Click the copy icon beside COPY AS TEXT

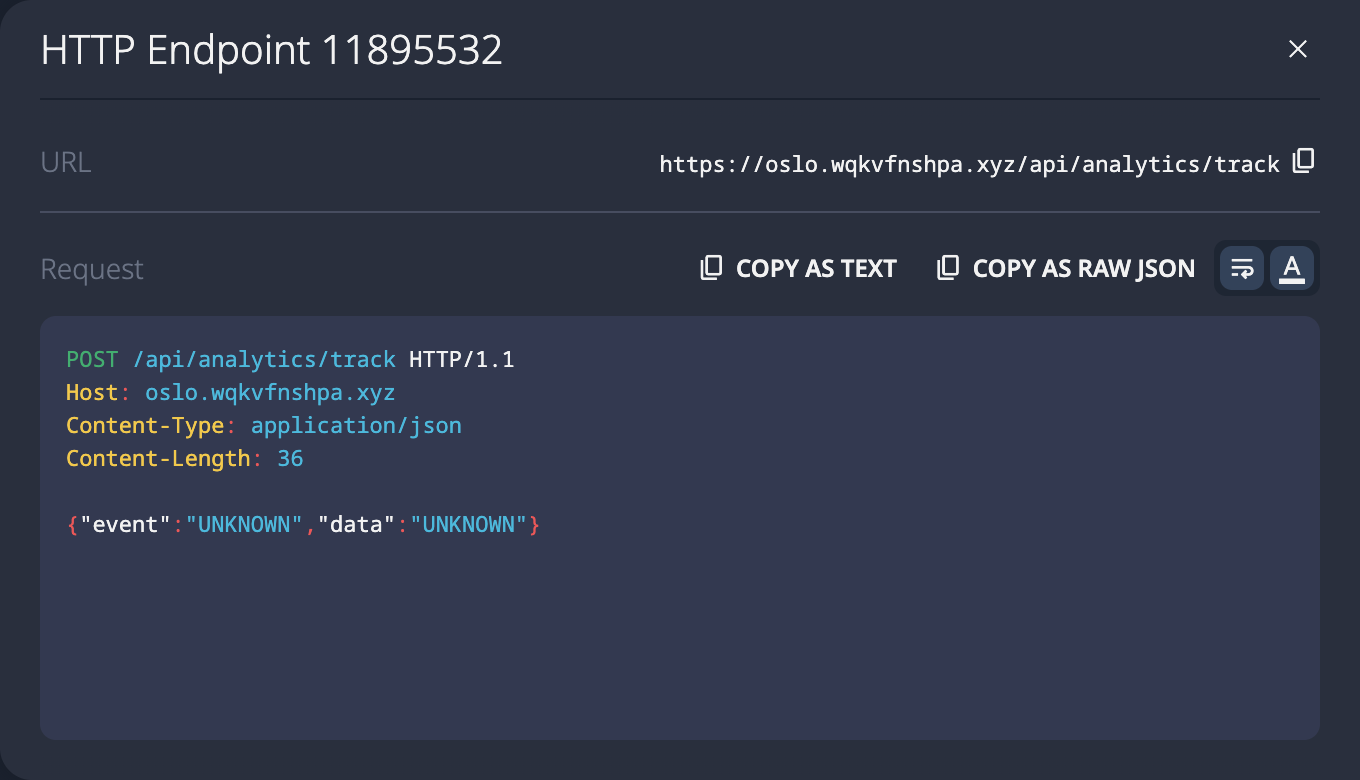pos(711,268)
